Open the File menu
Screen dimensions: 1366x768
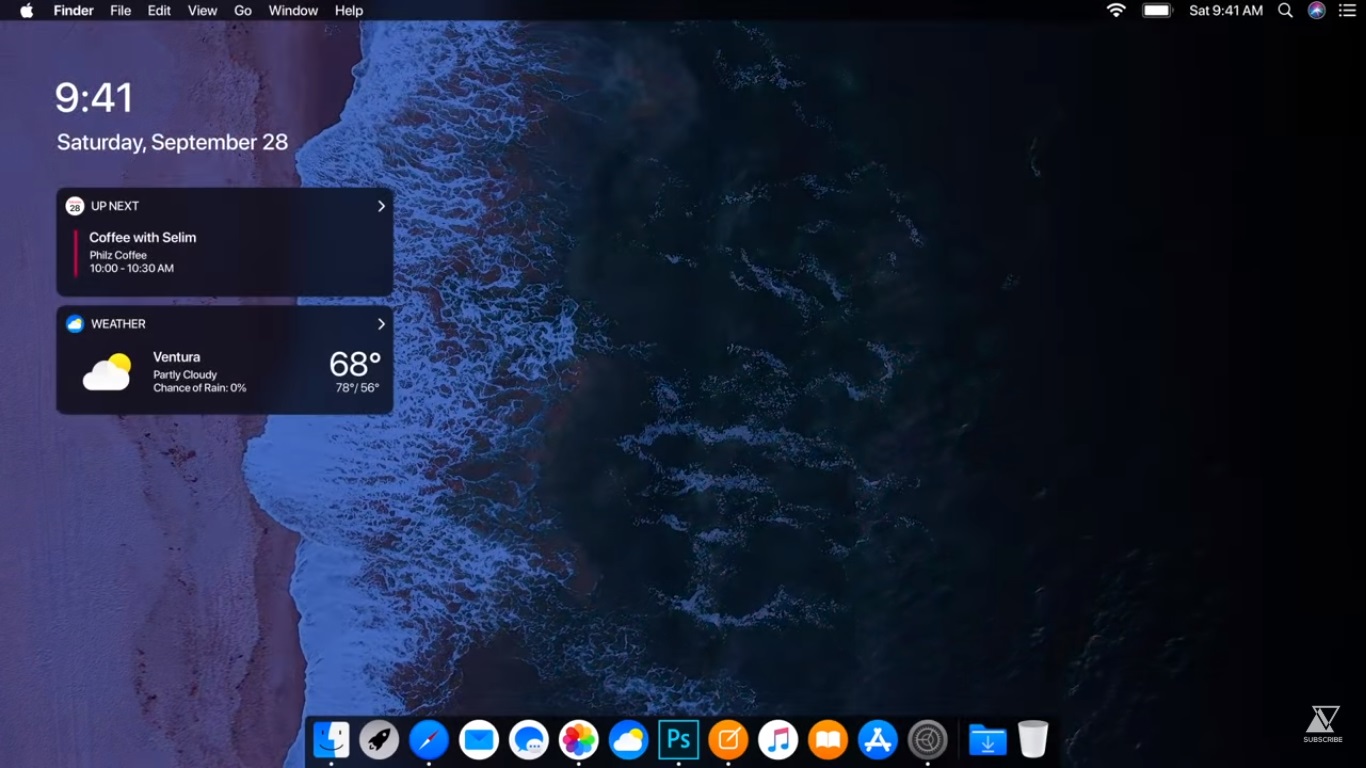pos(120,10)
